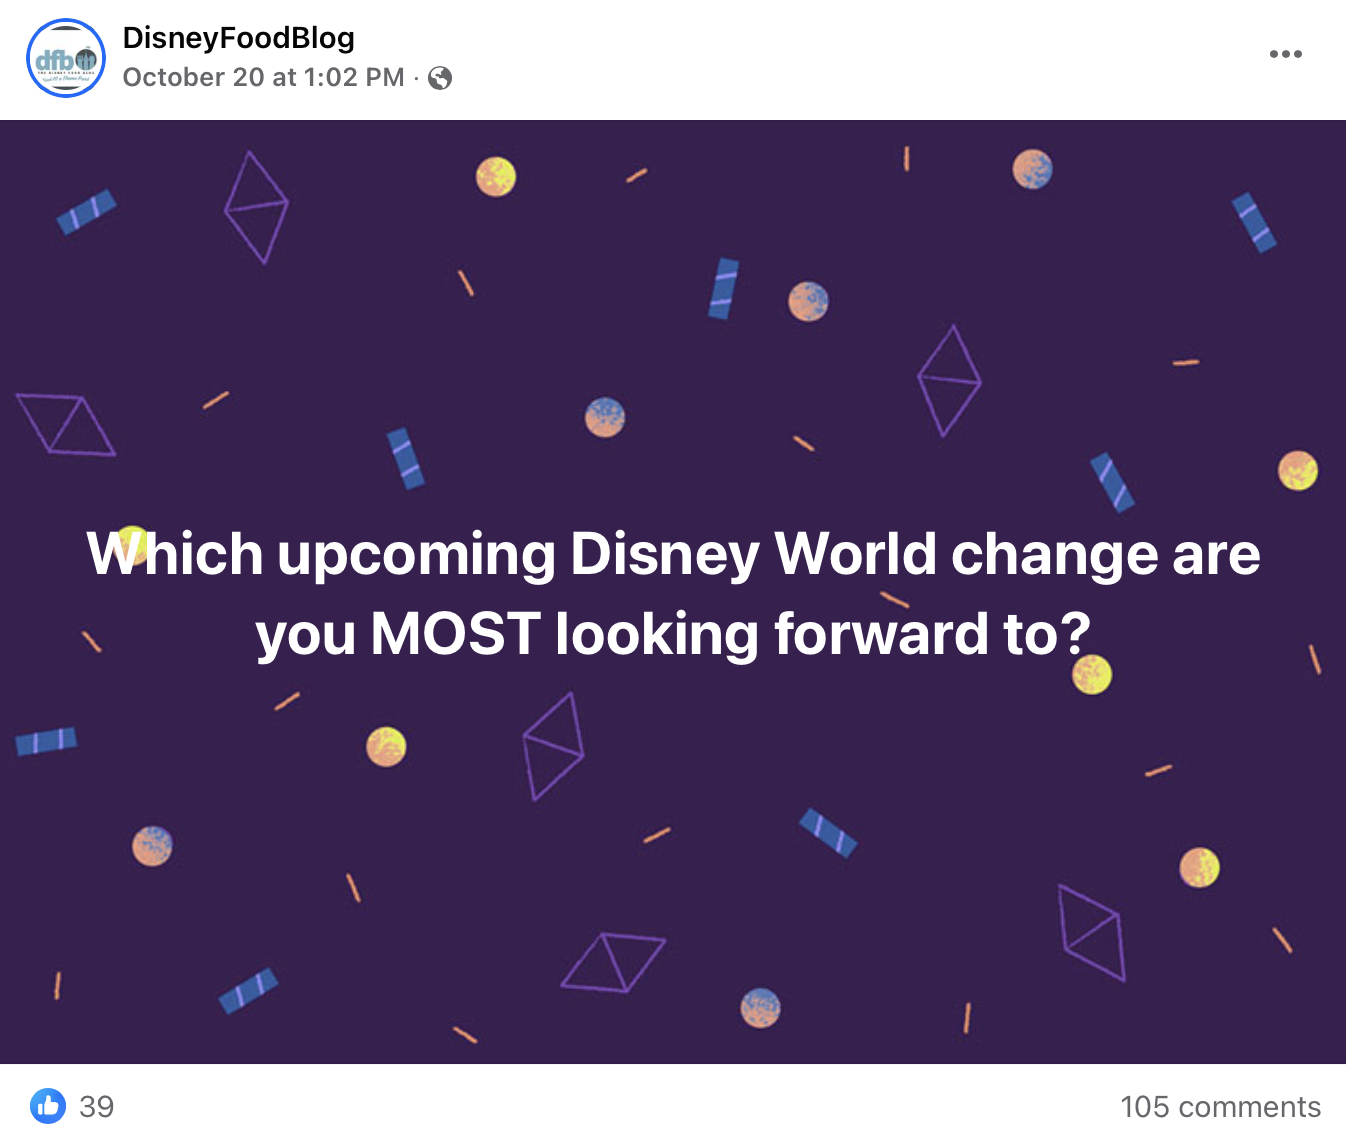Viewport: 1346px width, 1144px height.
Task: Click the yellow dot overlapping the letter W
Action: (x=131, y=543)
